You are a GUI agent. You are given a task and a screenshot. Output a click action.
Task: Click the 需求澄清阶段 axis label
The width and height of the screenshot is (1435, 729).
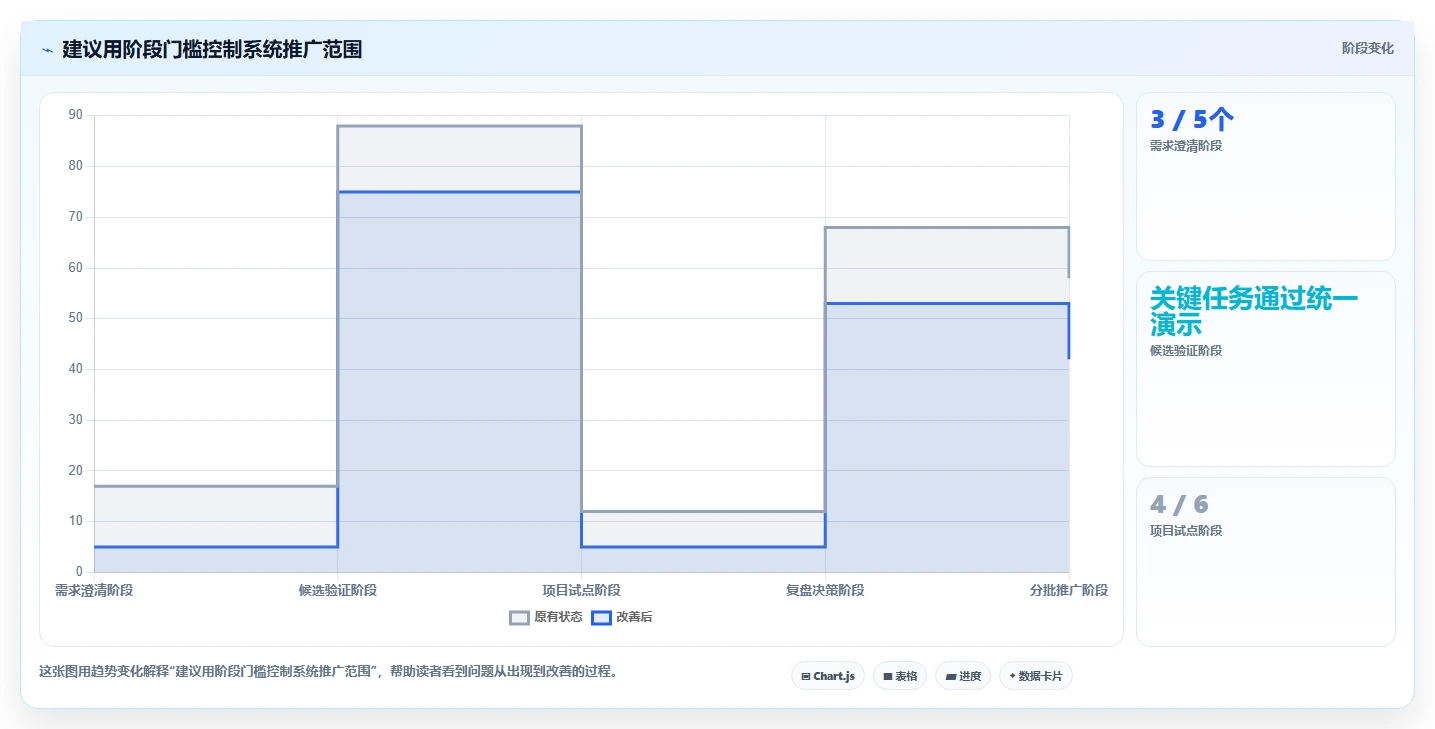point(94,590)
